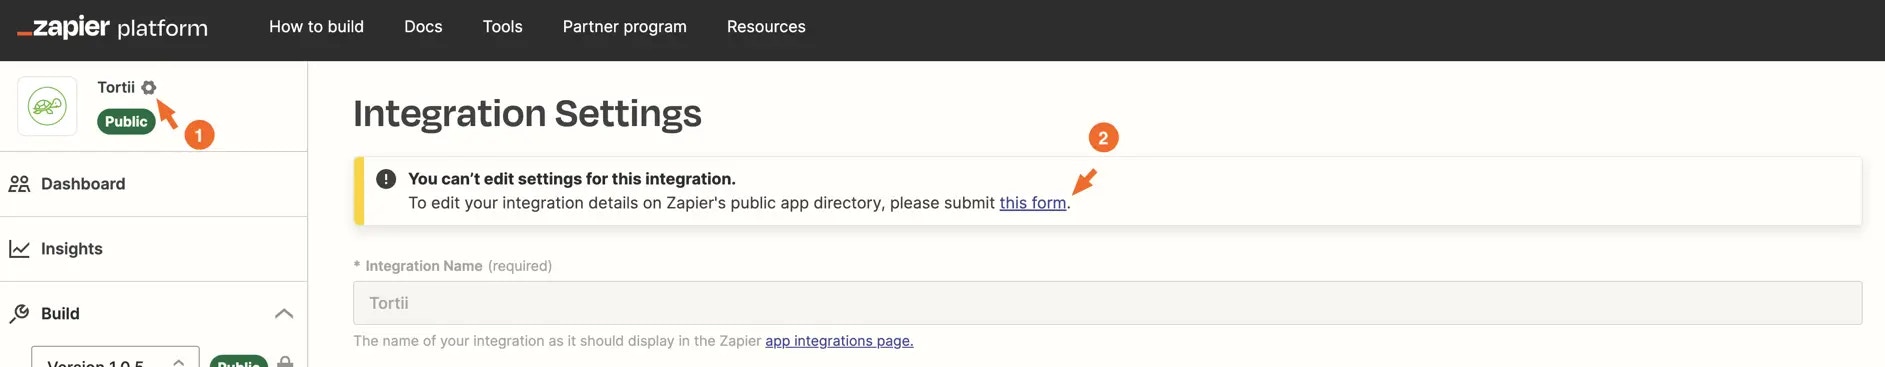Click the Dashboard people icon
This screenshot has height=367, width=1885.
point(19,184)
